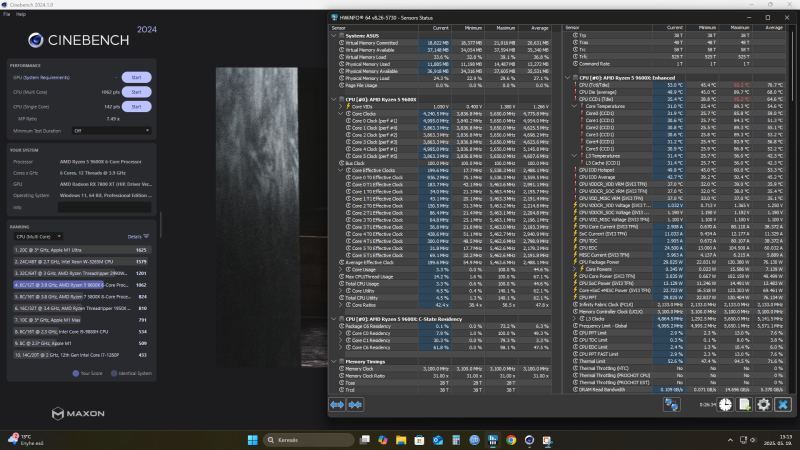
Task: Select the Physical Memory Used sensor row
Action: click(440, 64)
